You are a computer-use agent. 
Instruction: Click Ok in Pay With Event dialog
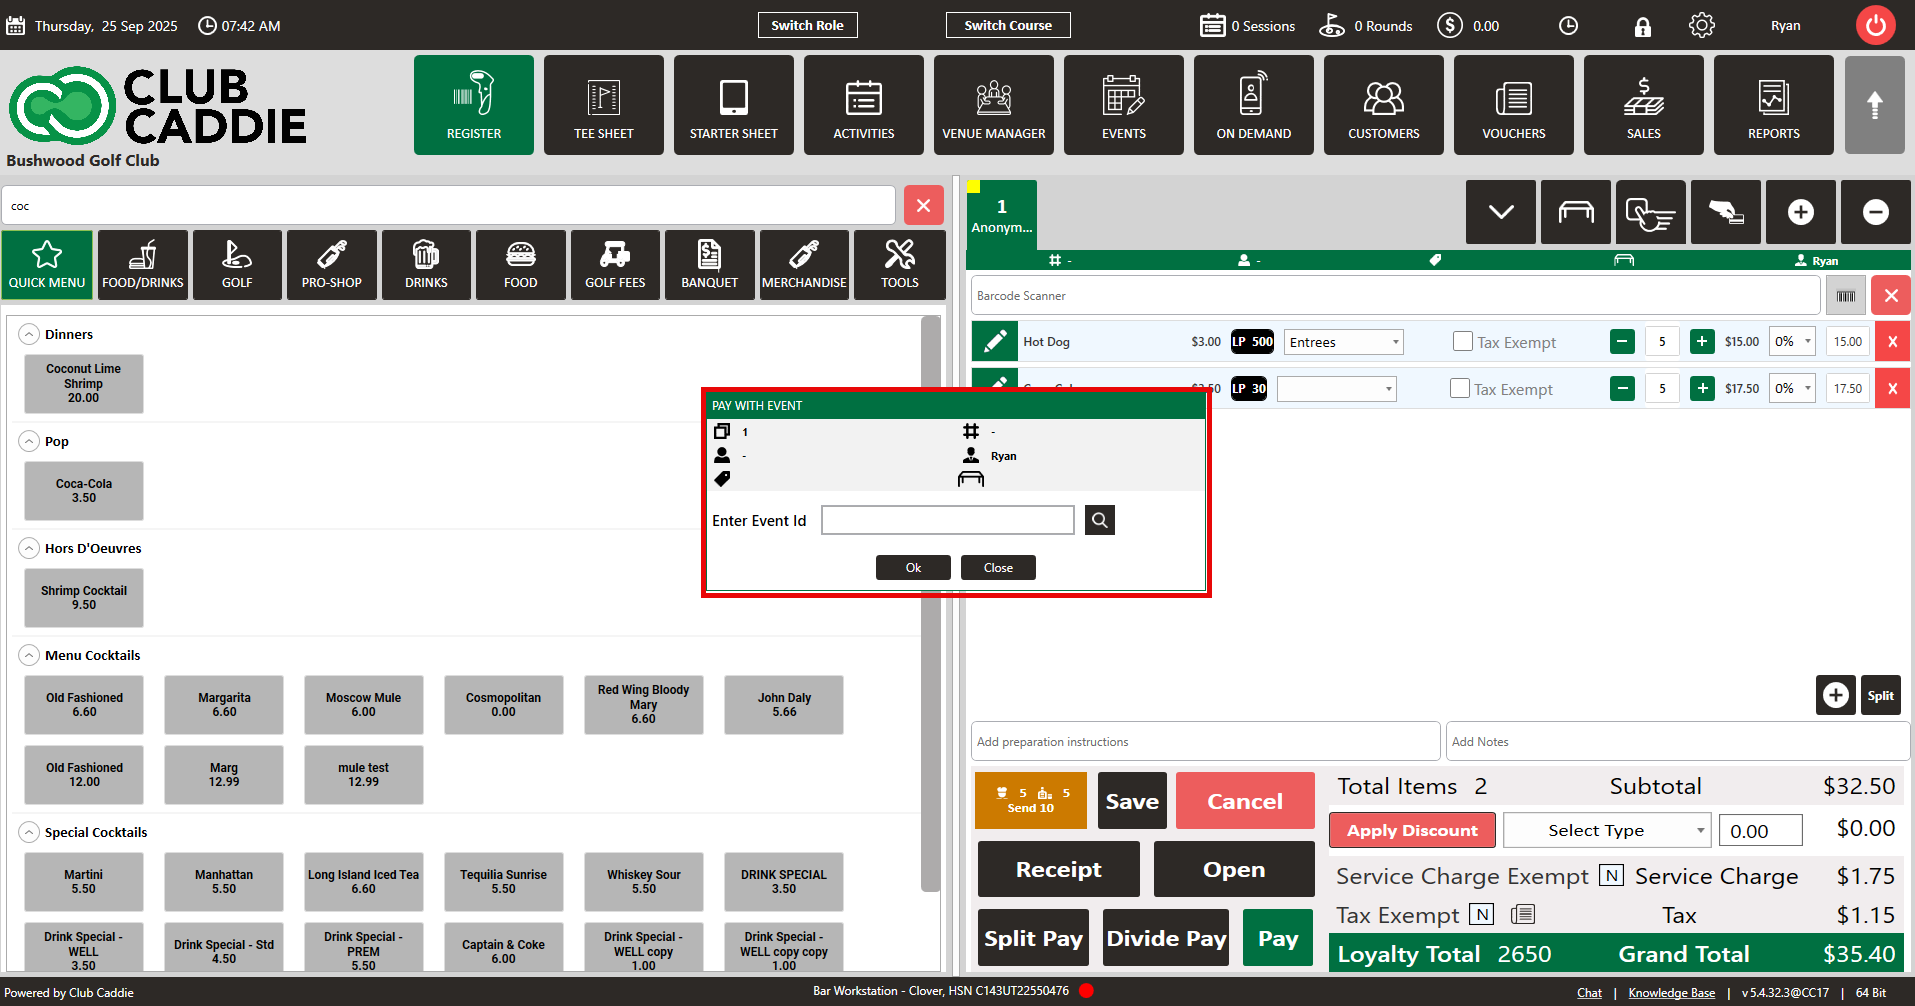[x=913, y=568]
